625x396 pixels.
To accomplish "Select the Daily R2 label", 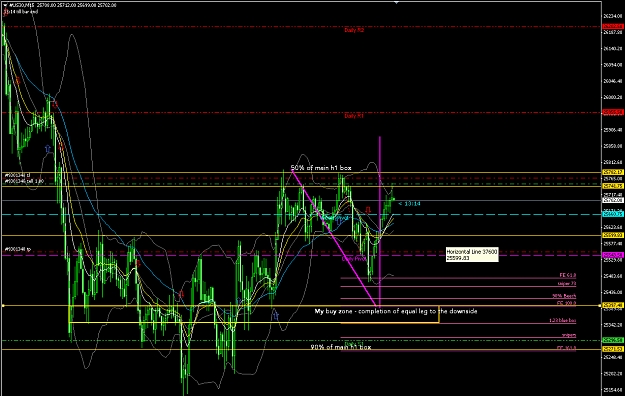I will pyautogui.click(x=354, y=30).
